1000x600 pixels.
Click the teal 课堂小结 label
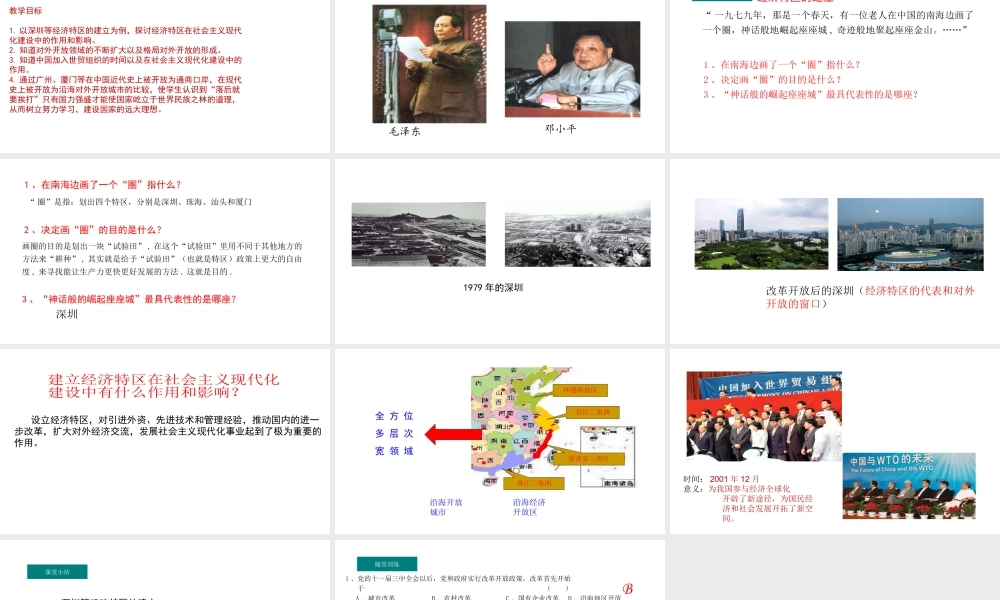(57, 572)
